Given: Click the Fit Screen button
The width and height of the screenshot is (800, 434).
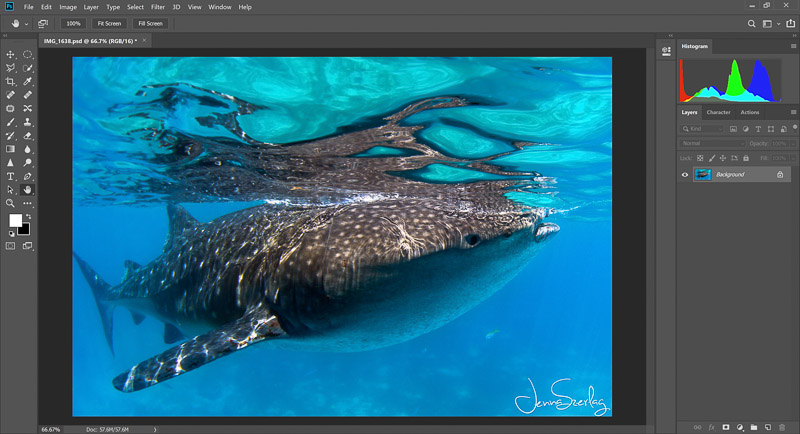Looking at the screenshot, I should [108, 23].
